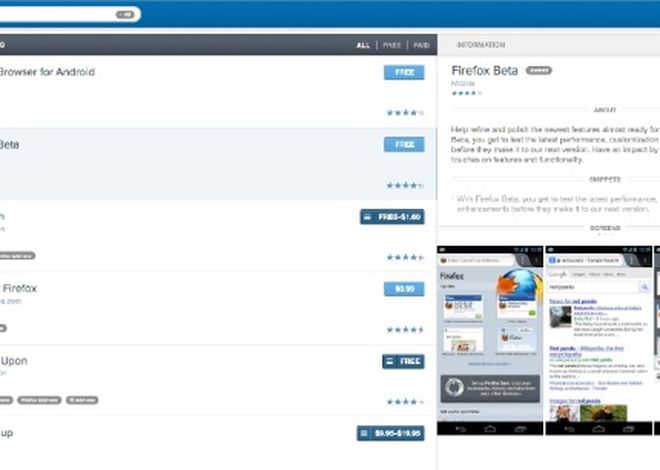Open second screenshot showing Google search
Screen dimensions: 660x470
point(599,340)
